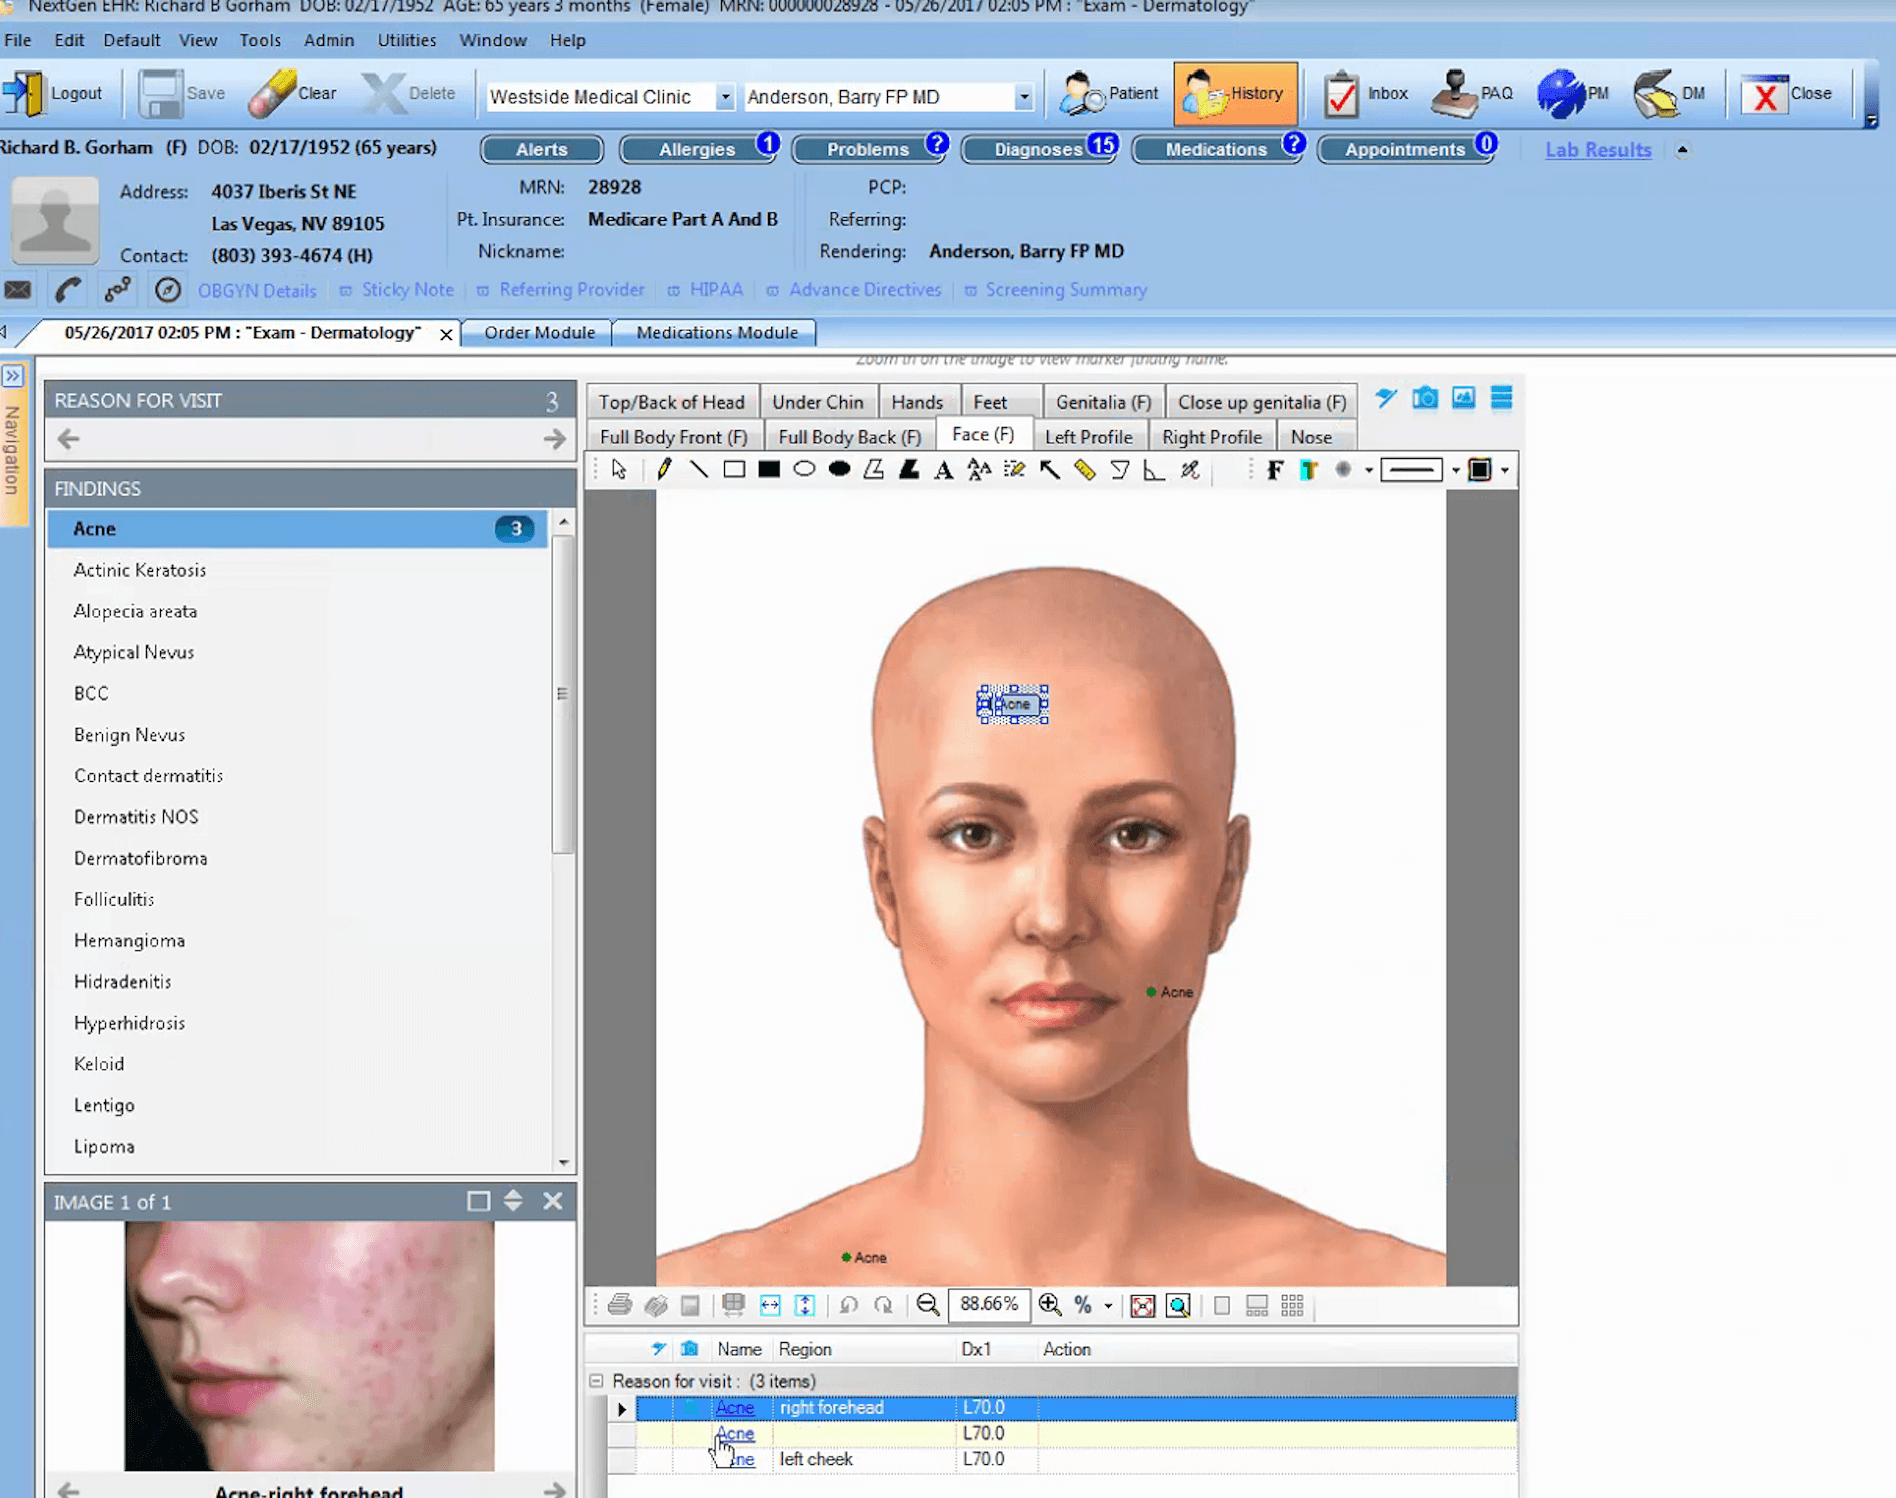
Task: Click the Rotate Left icon
Action: click(x=848, y=1305)
